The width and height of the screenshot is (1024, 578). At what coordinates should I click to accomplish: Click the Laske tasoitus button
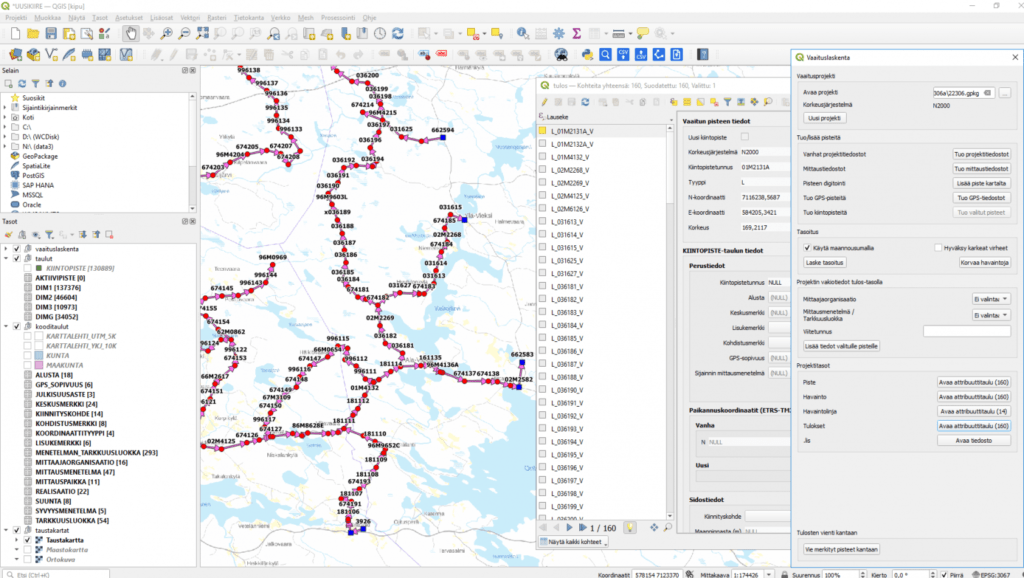[826, 262]
